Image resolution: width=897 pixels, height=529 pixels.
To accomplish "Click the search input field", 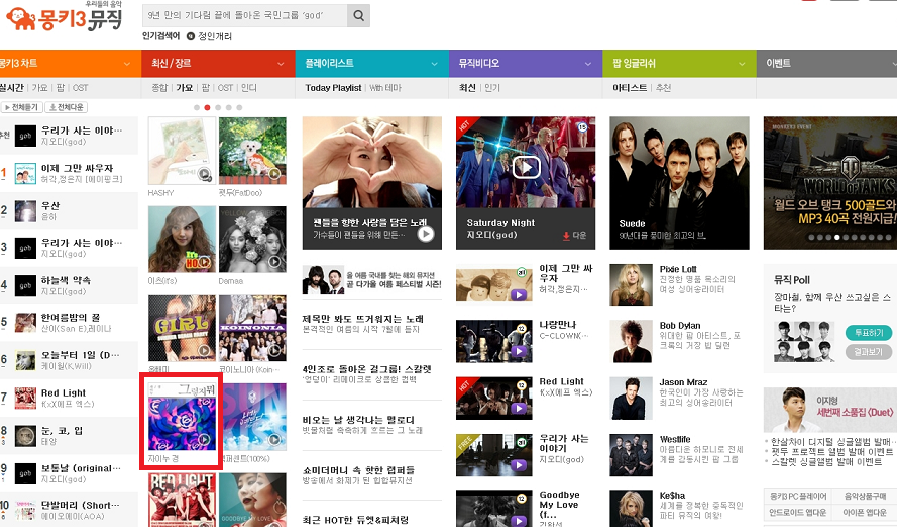I will tap(245, 15).
